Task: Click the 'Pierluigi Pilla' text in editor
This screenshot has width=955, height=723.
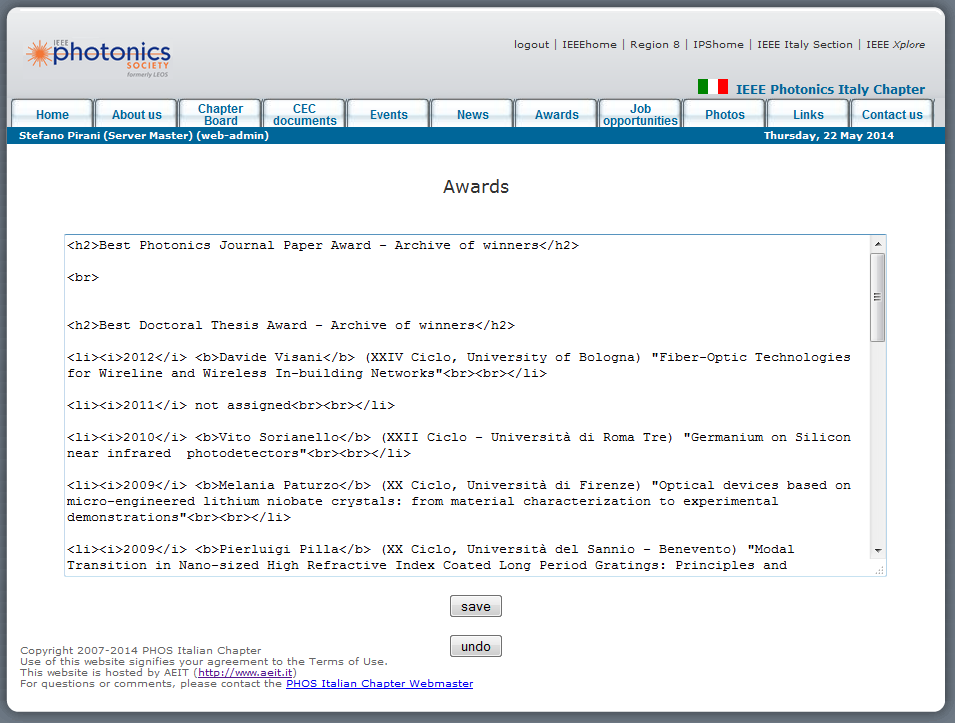Action: (x=278, y=549)
